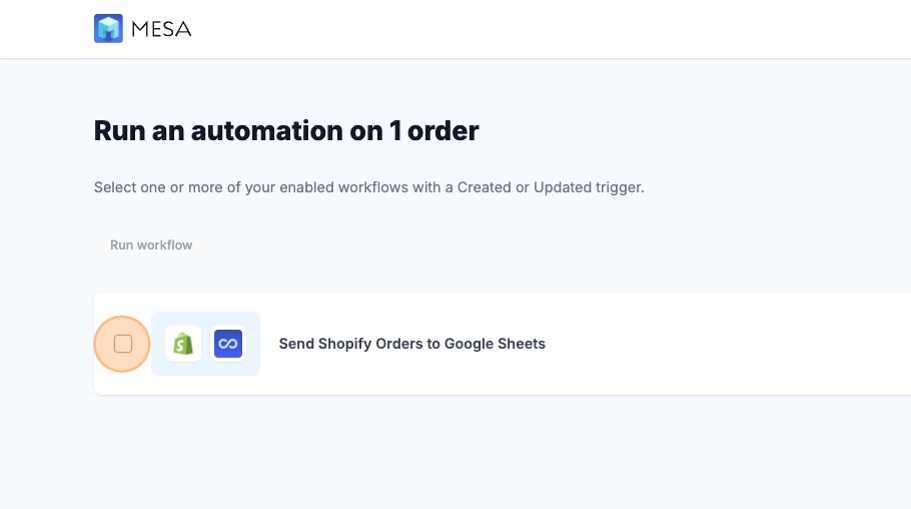The width and height of the screenshot is (911, 509).
Task: Click the word "trigger" in the description
Action: pos(621,187)
